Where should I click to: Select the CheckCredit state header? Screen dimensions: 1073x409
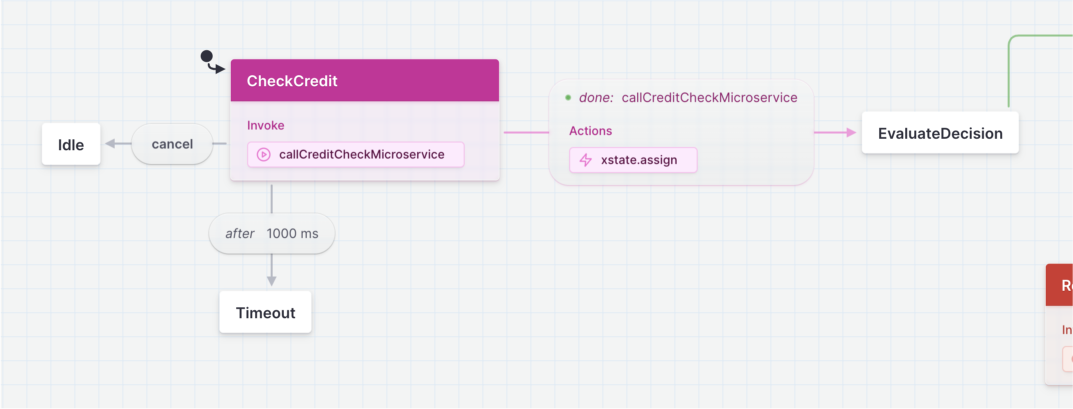pyautogui.click(x=364, y=81)
